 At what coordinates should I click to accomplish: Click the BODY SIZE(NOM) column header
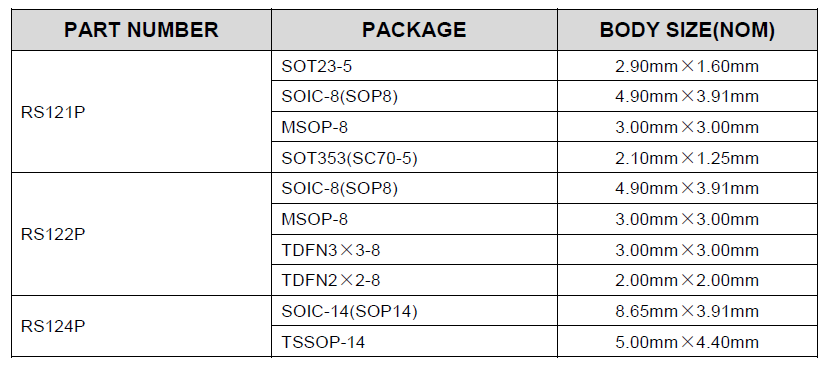click(687, 30)
